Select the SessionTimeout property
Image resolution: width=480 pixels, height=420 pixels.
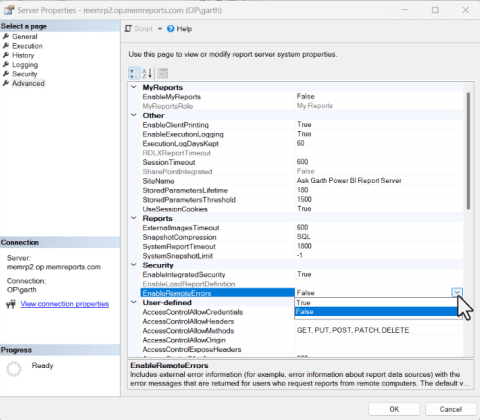(169, 162)
